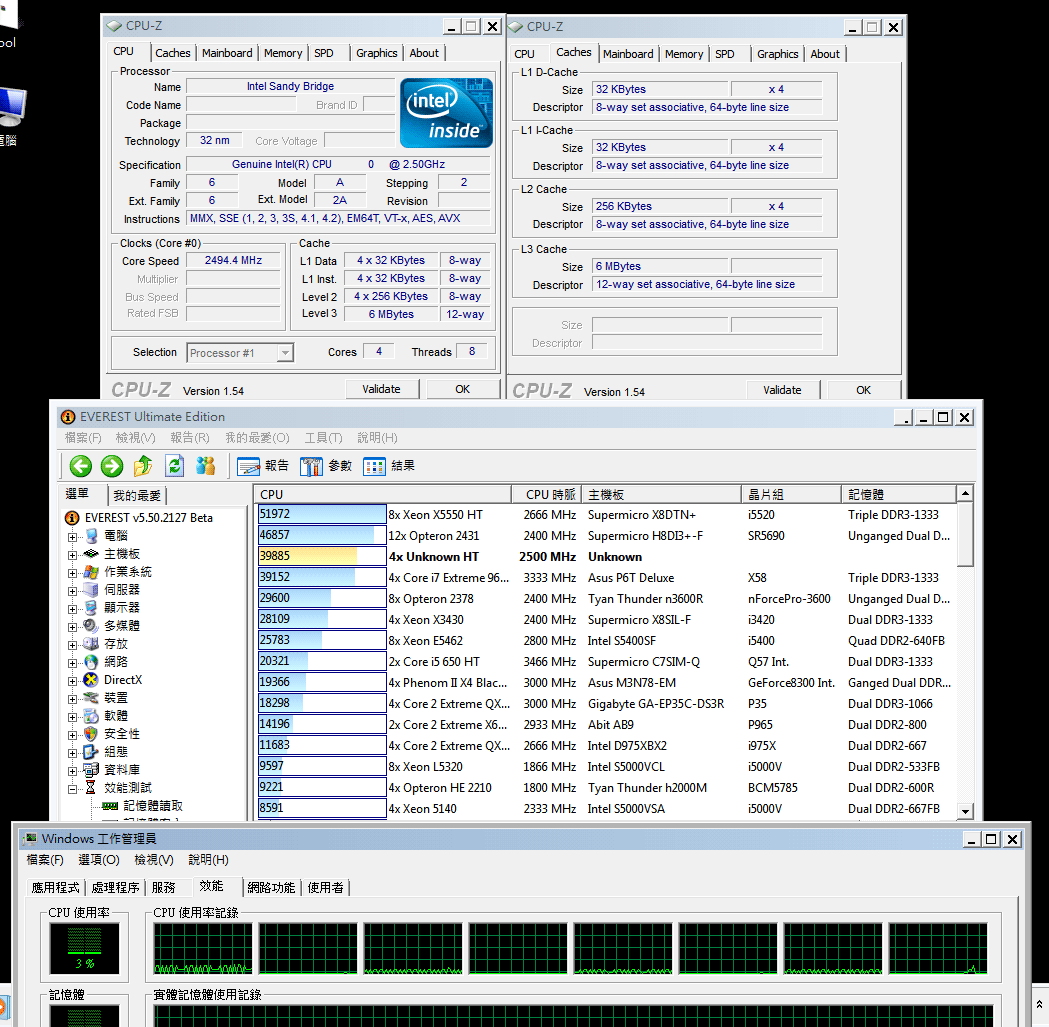
Task: Click the green Forward arrow in EVEREST
Action: pyautogui.click(x=112, y=465)
